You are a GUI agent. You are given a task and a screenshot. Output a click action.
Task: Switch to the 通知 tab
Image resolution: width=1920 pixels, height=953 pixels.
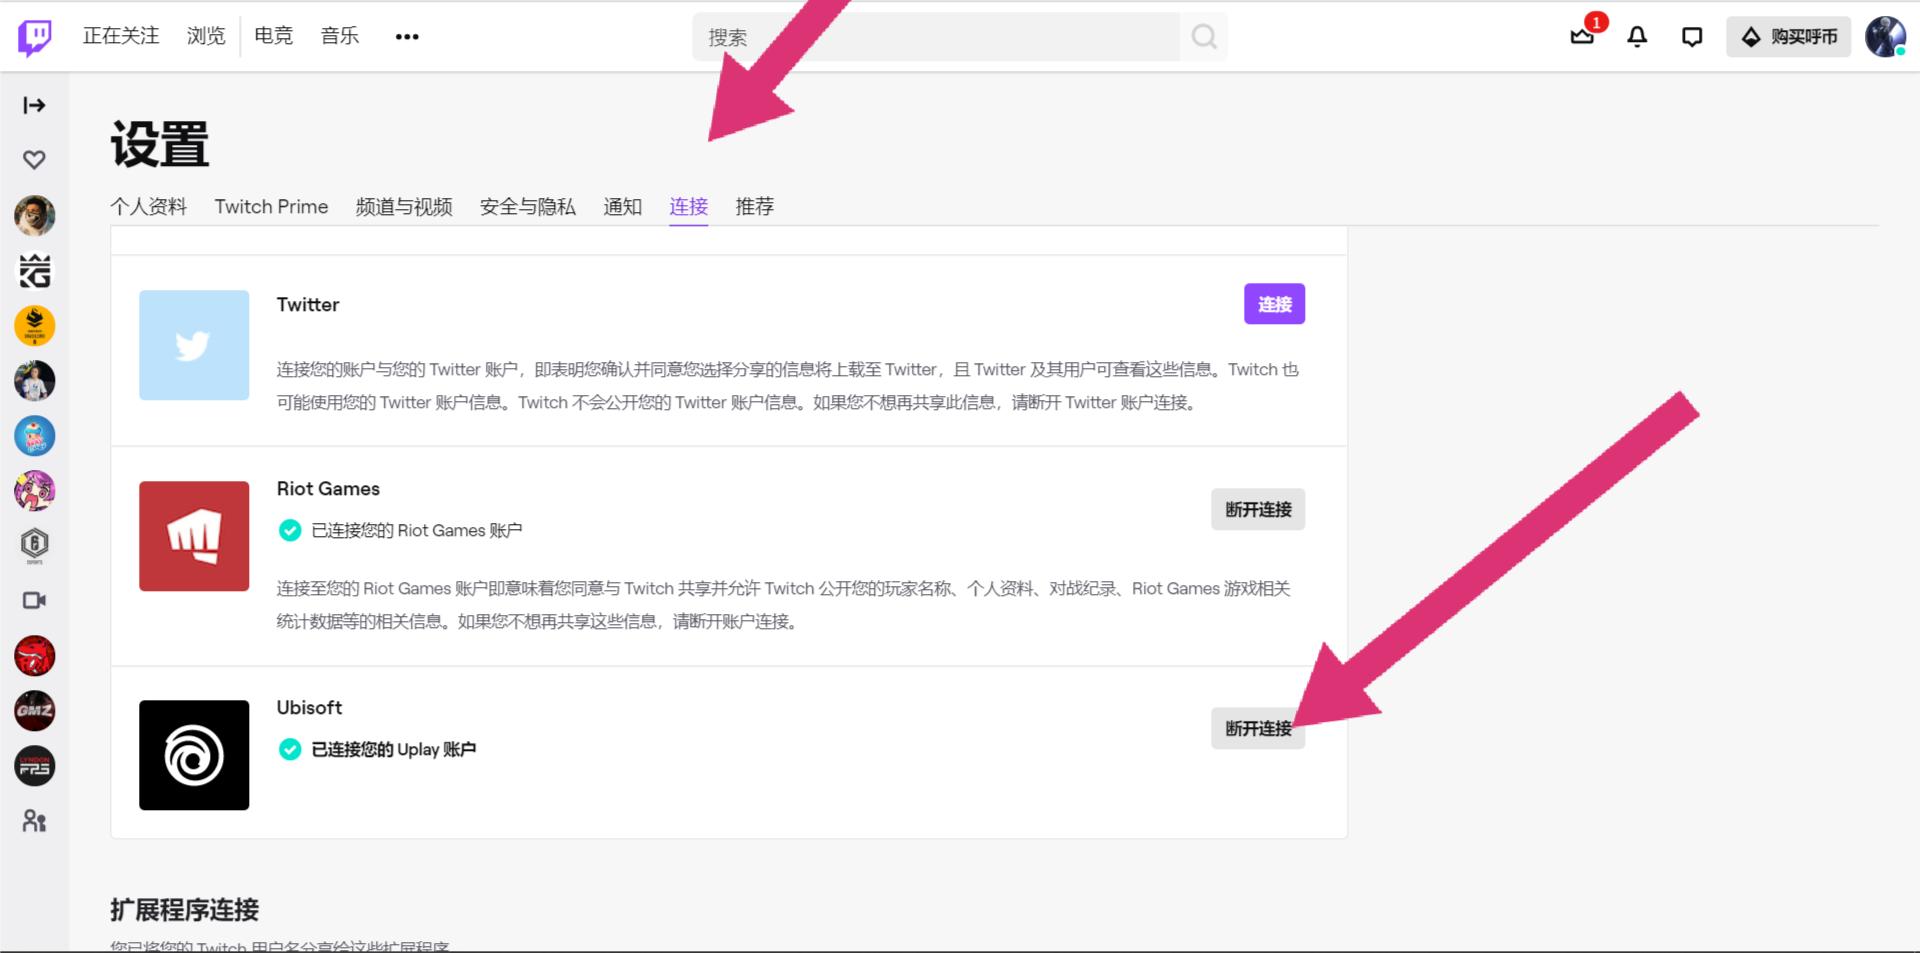[622, 206]
